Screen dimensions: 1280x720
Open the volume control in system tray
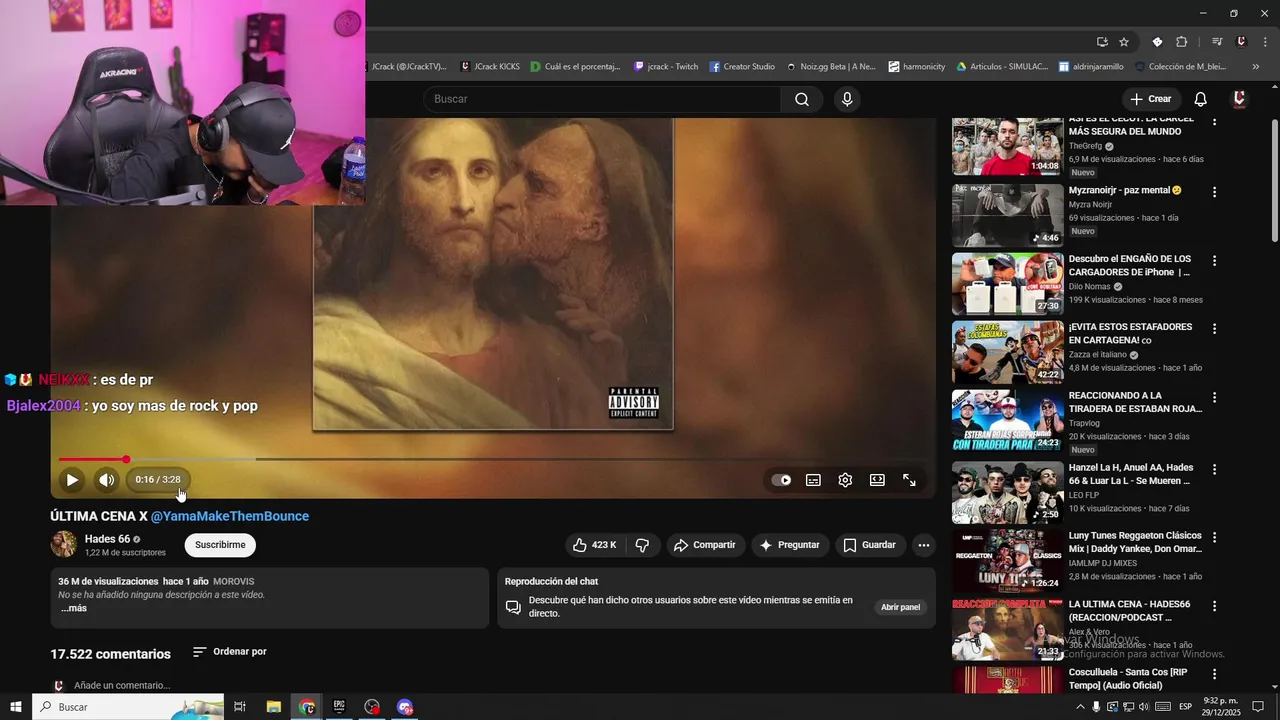1145,707
